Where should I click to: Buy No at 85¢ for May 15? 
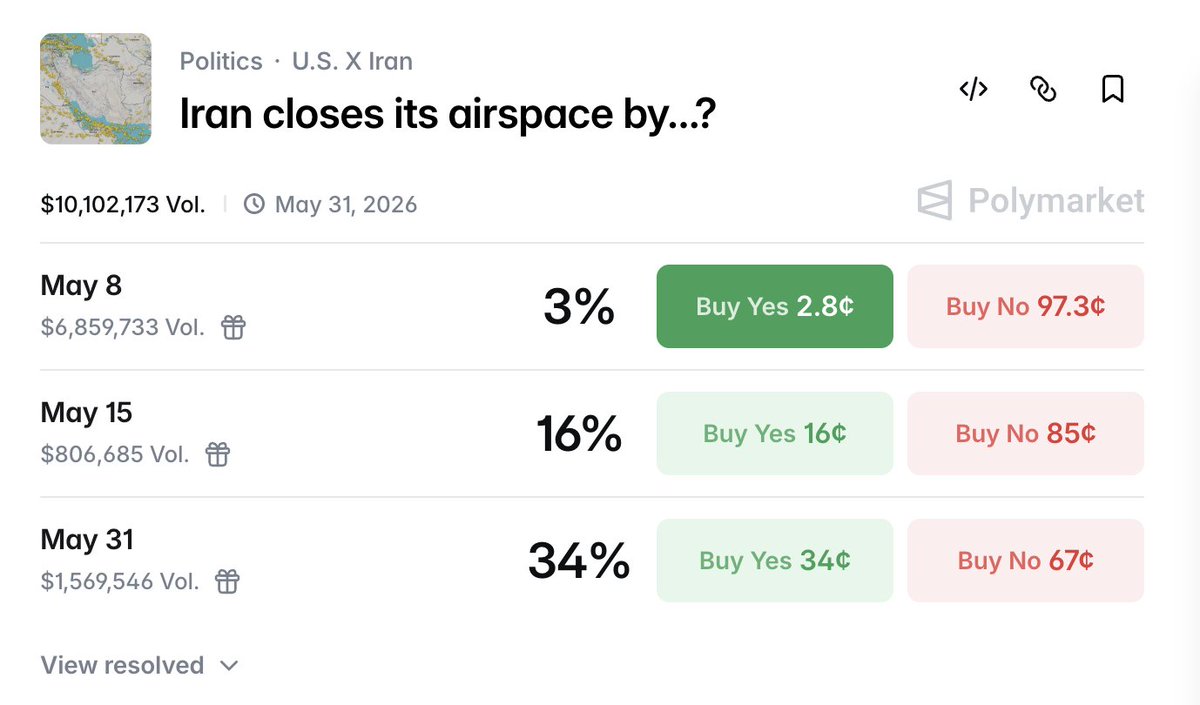[1025, 433]
